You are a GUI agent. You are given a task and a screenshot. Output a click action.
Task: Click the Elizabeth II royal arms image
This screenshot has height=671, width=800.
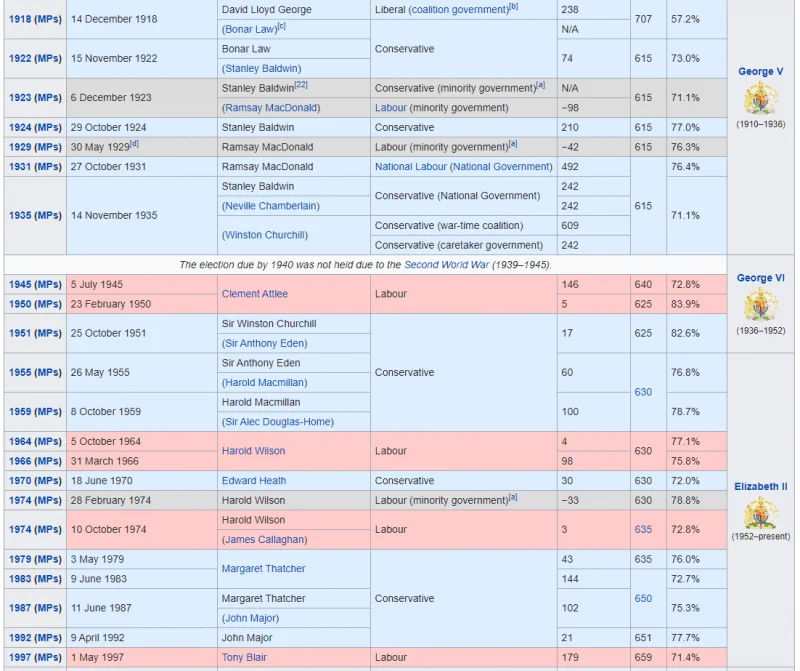click(760, 513)
